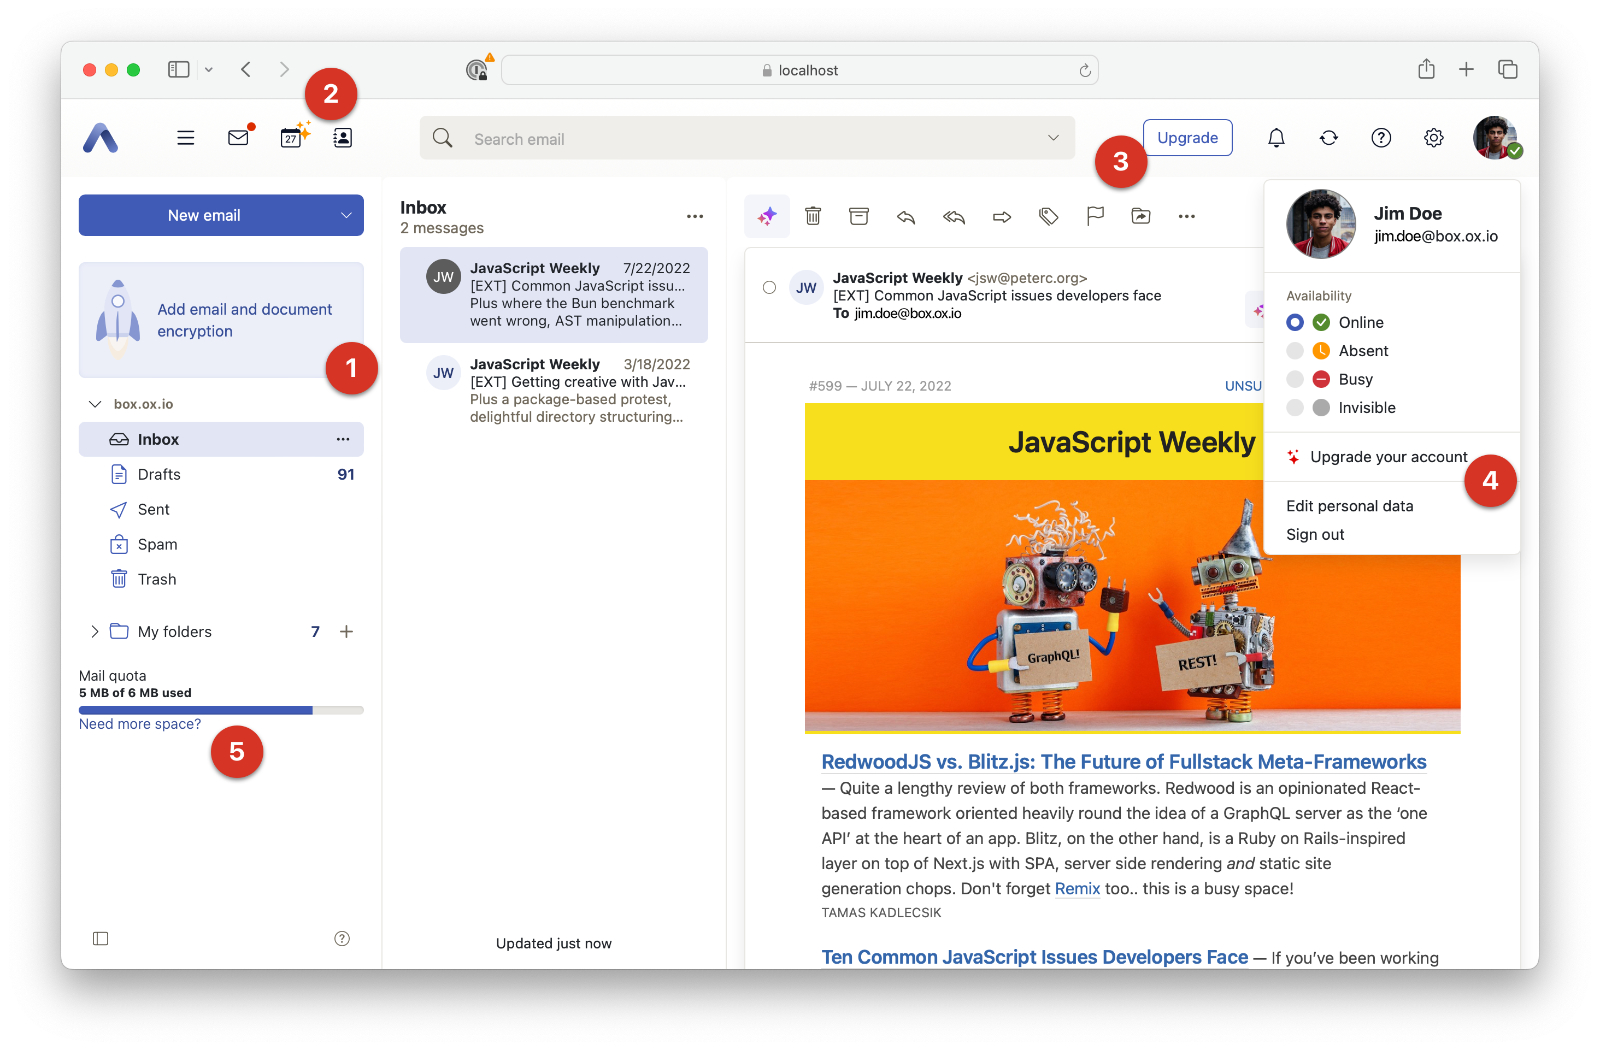
Task: Open the New email dropdown arrow
Action: (x=346, y=216)
